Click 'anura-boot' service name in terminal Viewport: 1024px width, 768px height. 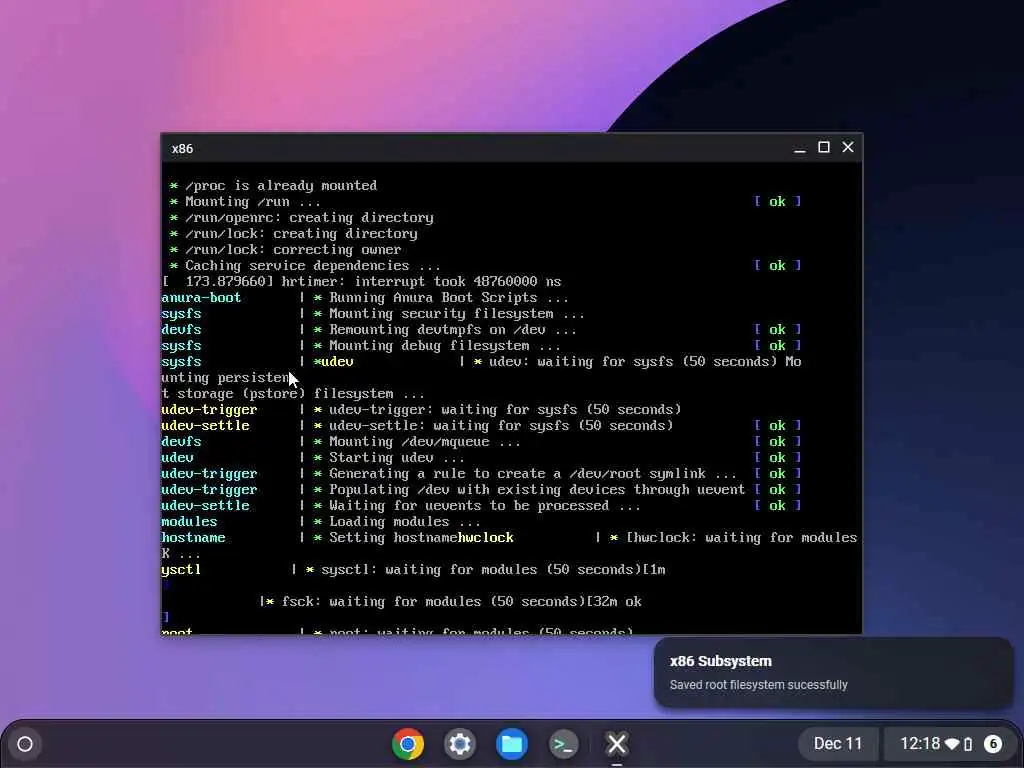(x=201, y=298)
